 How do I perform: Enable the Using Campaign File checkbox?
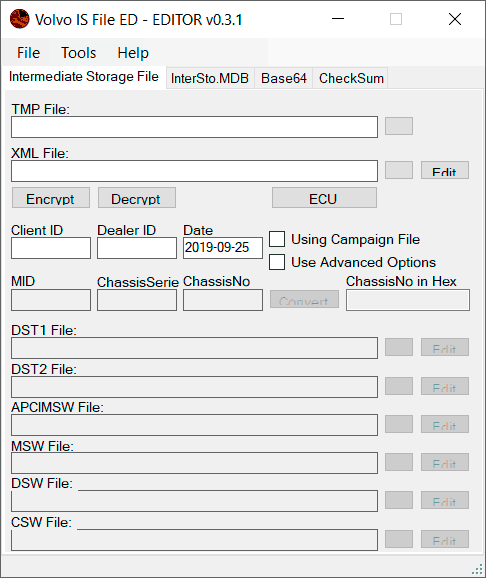[x=277, y=239]
